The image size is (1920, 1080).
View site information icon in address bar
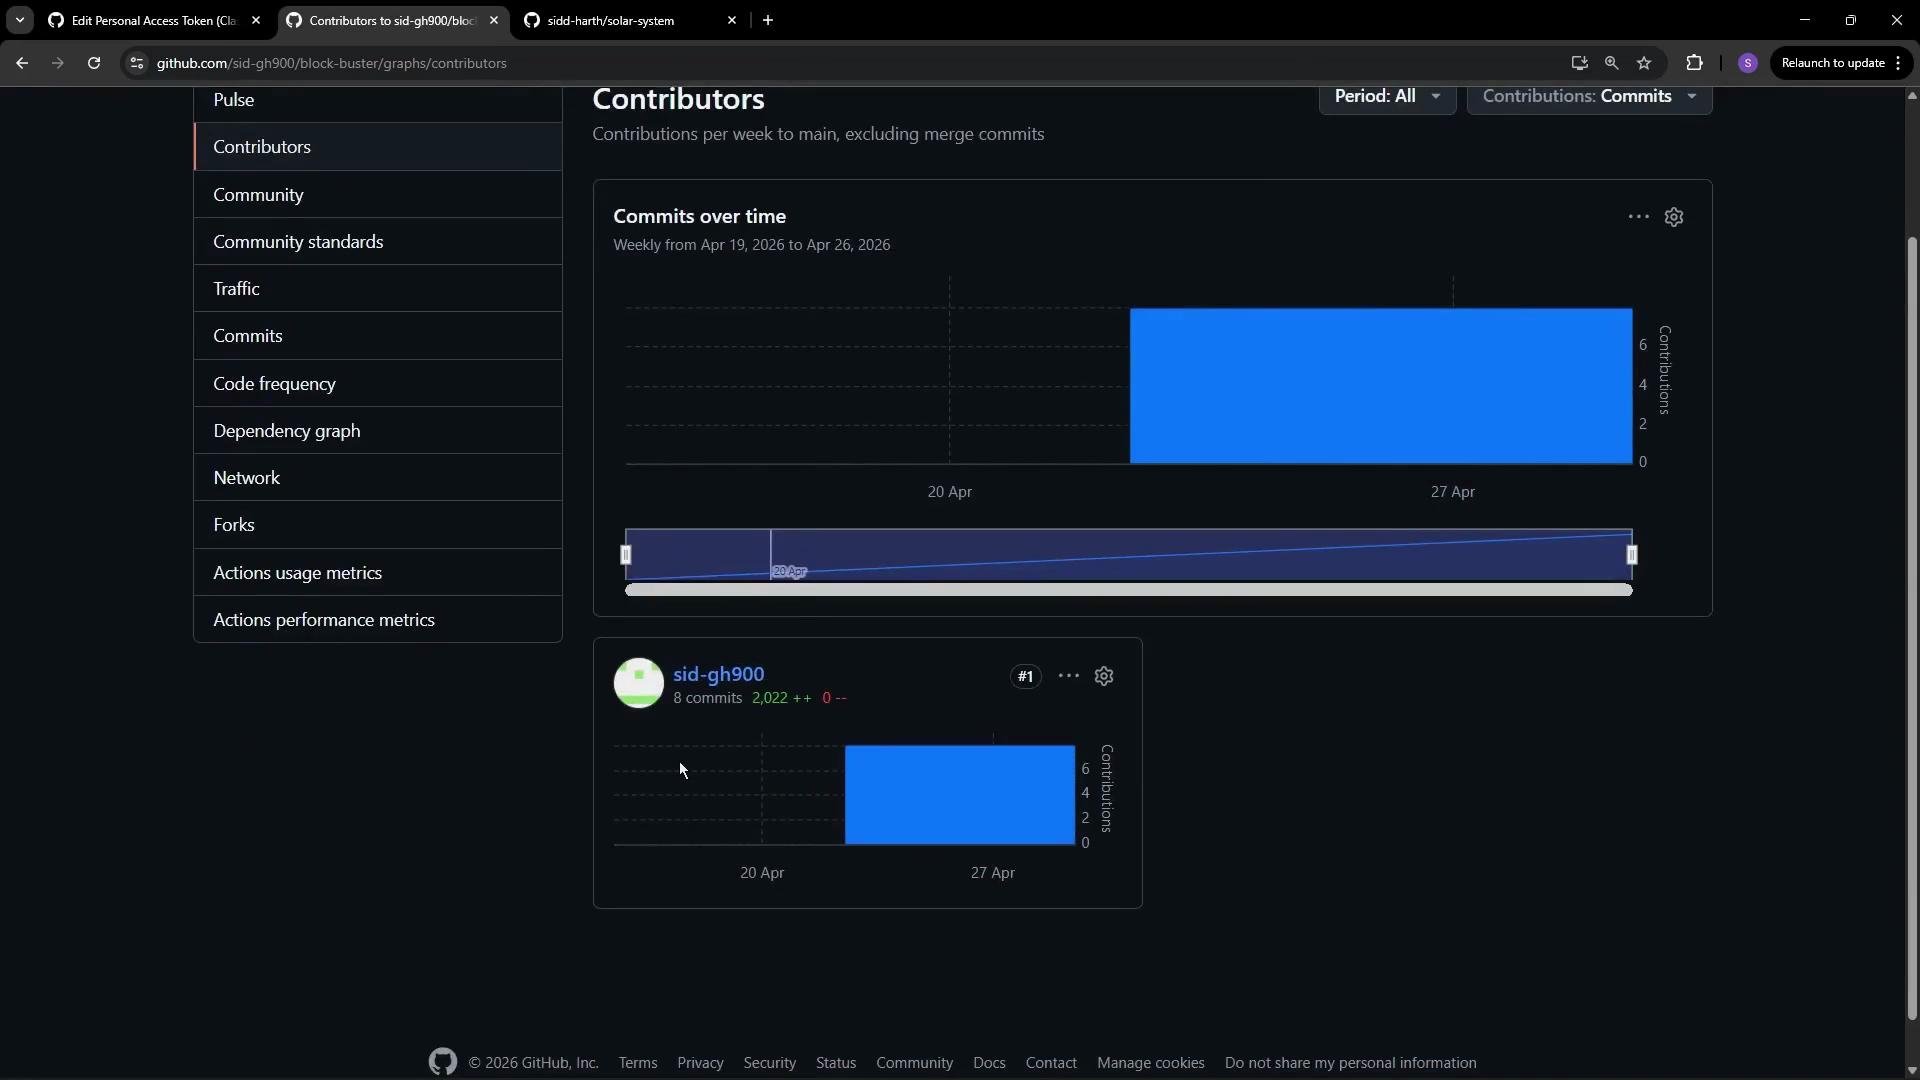click(x=137, y=63)
